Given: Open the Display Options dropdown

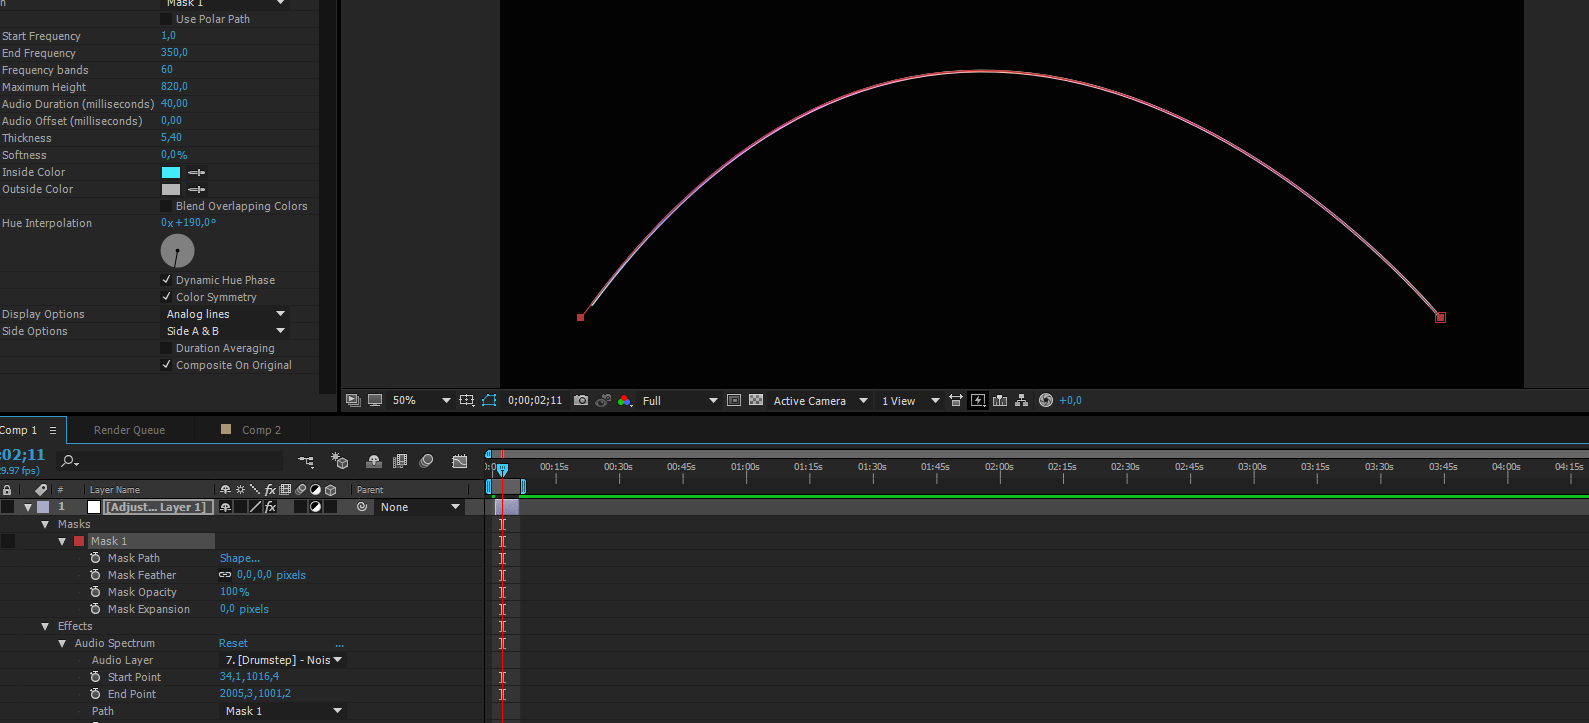Looking at the screenshot, I should pos(225,314).
